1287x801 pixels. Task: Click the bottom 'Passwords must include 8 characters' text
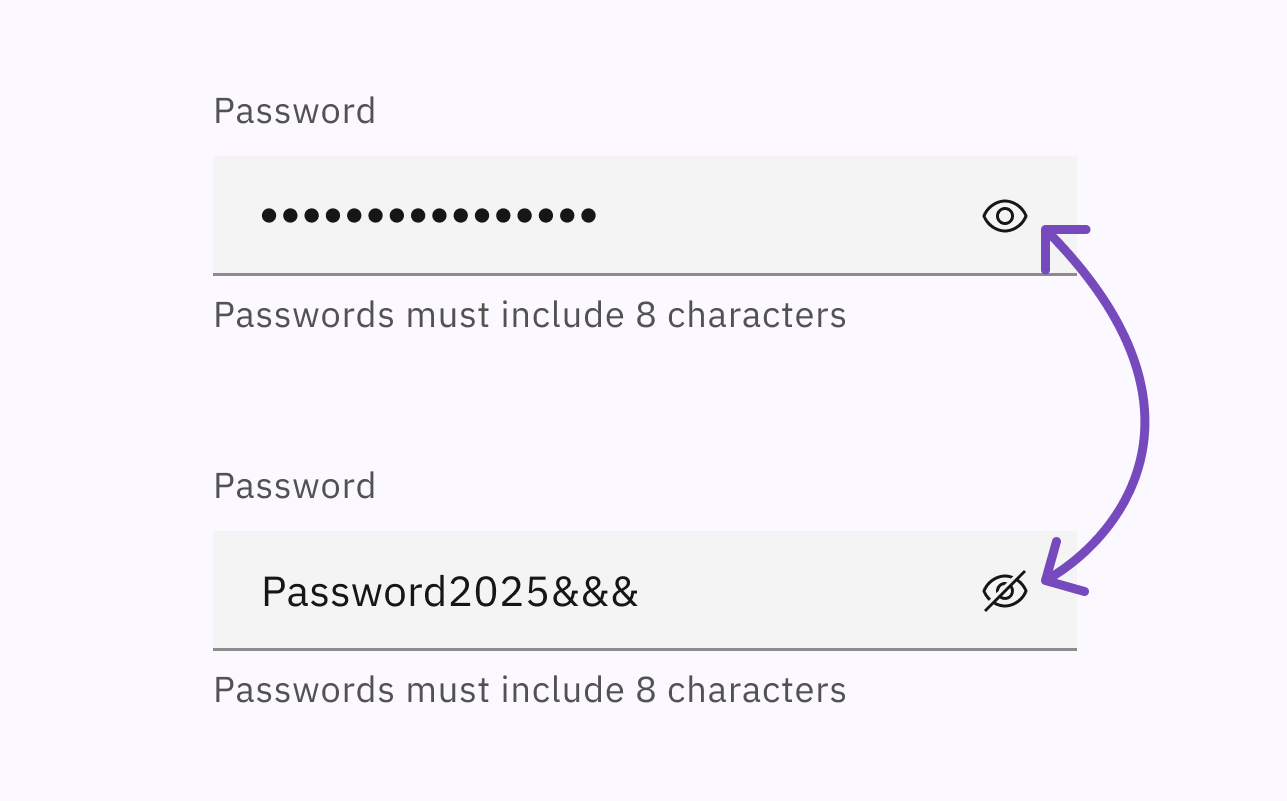529,689
